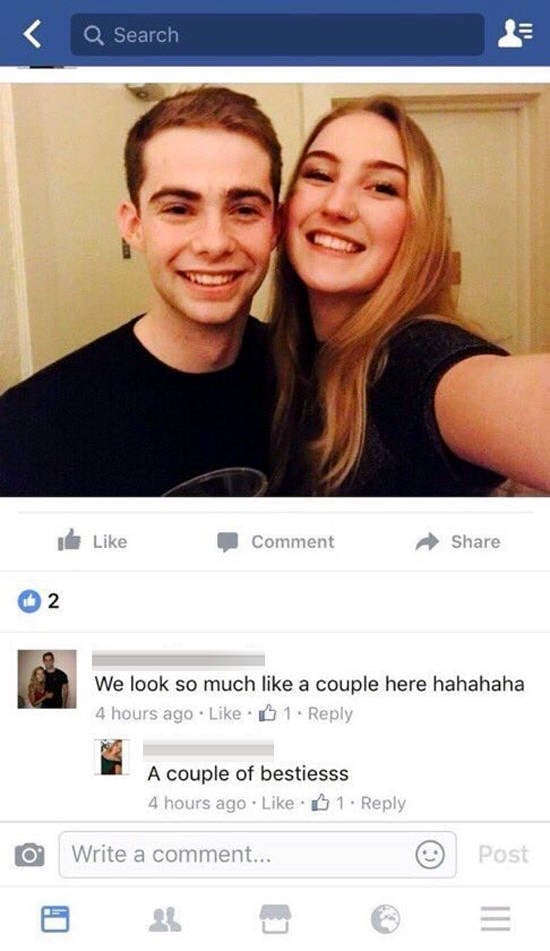Open the hamburger menu icon
550x951 pixels.
(x=495, y=918)
